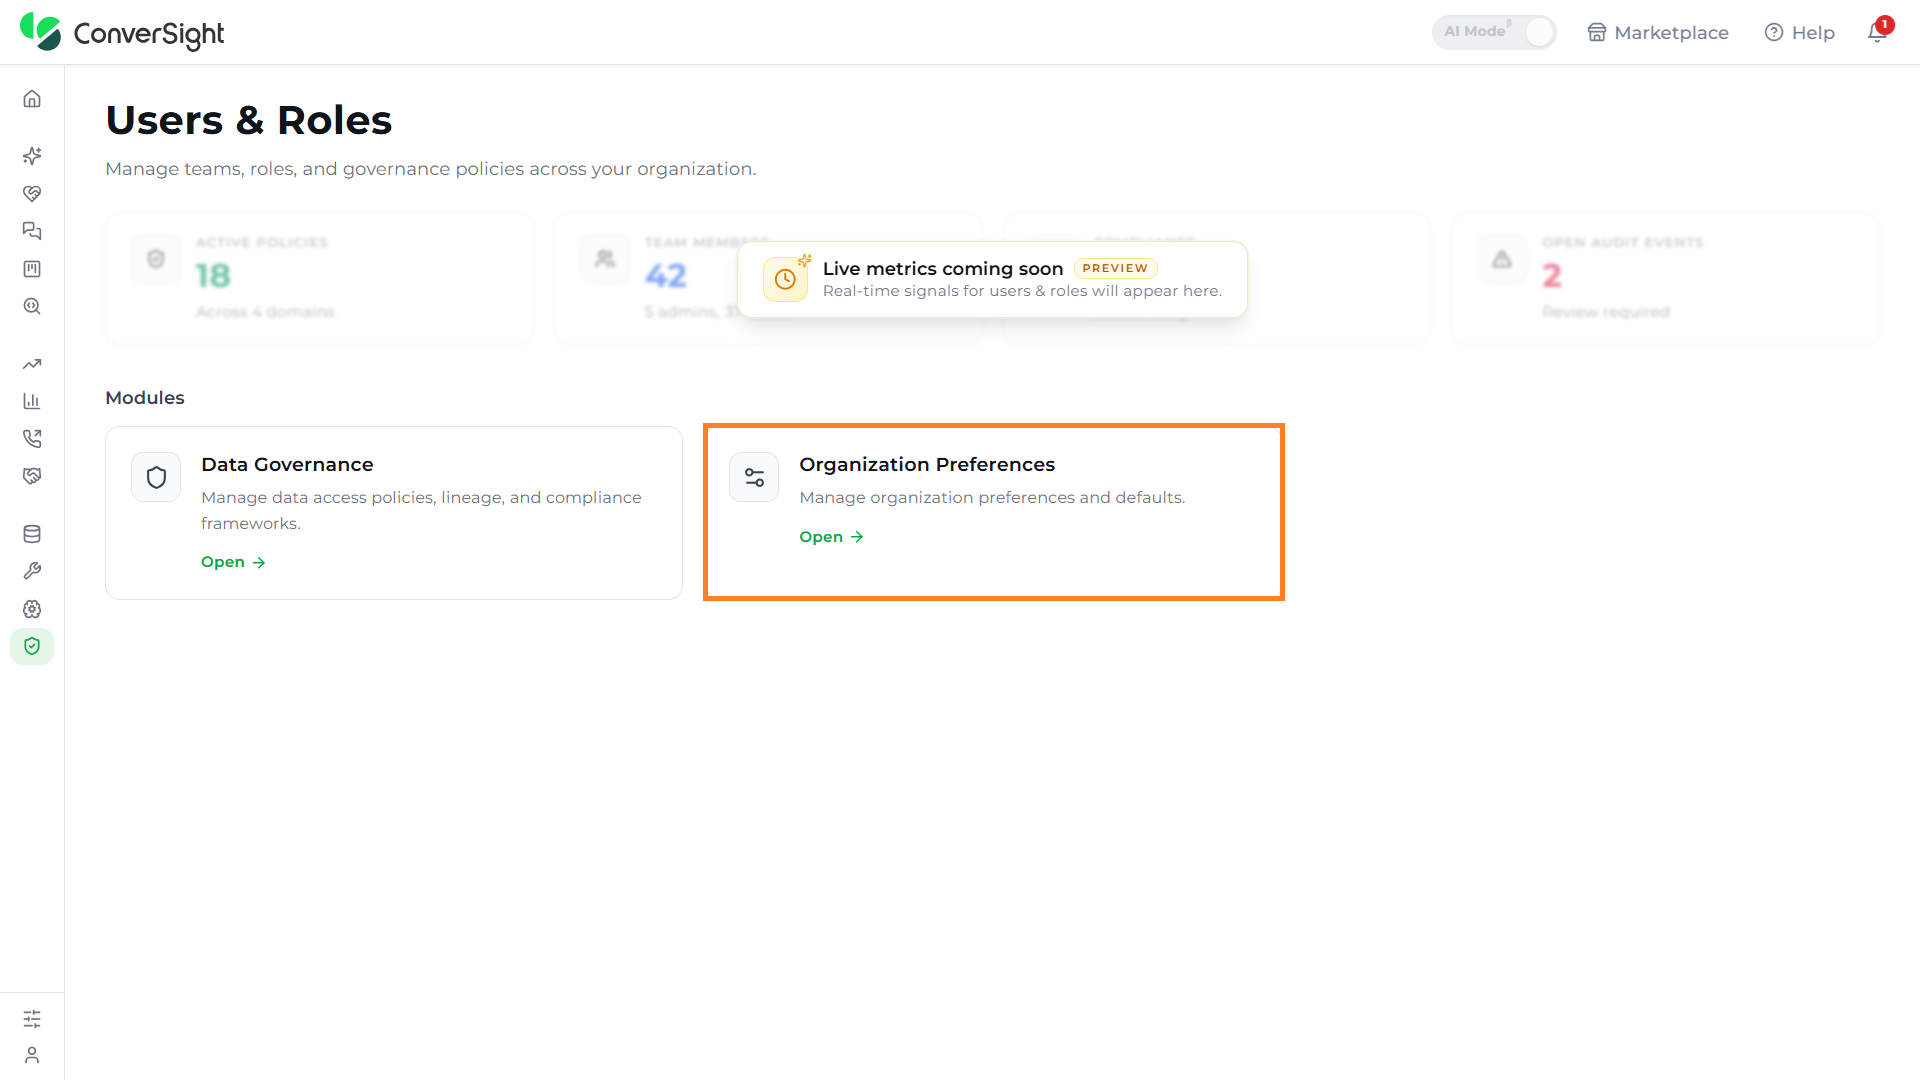Open the Marketplace link
Screen dimensions: 1920x1080
tap(1658, 33)
